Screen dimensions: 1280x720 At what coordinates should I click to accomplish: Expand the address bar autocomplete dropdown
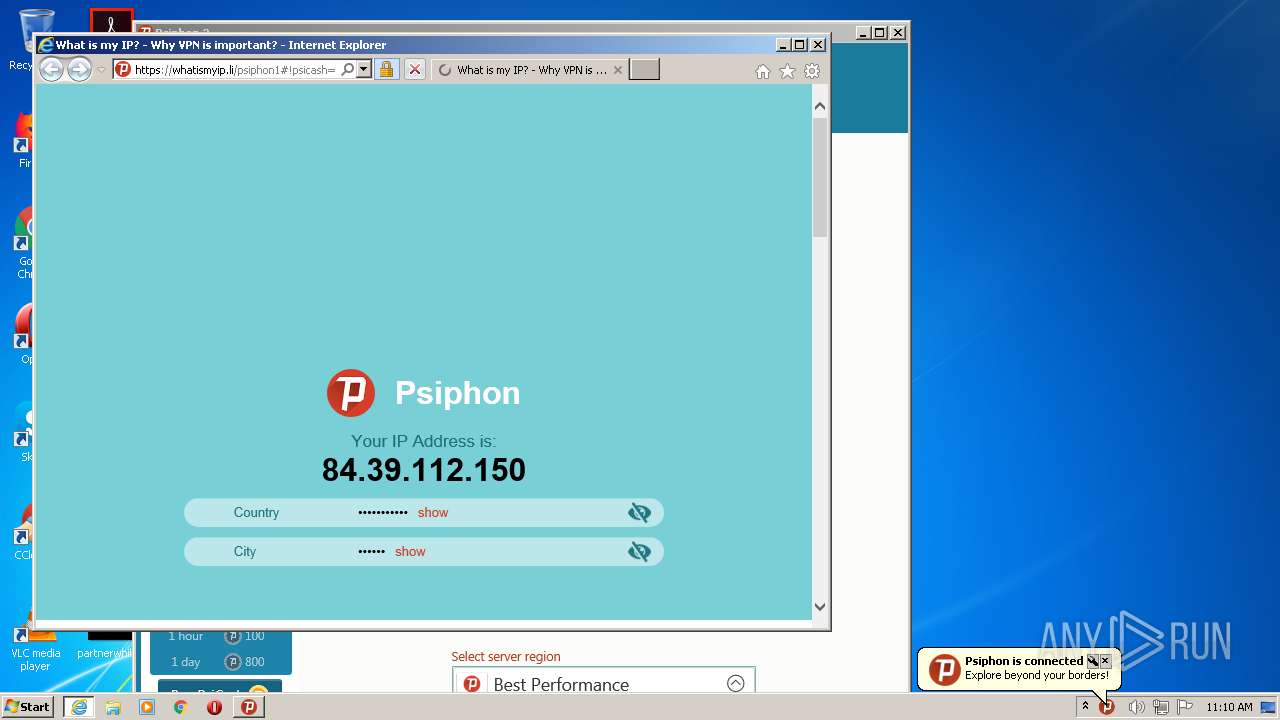364,70
